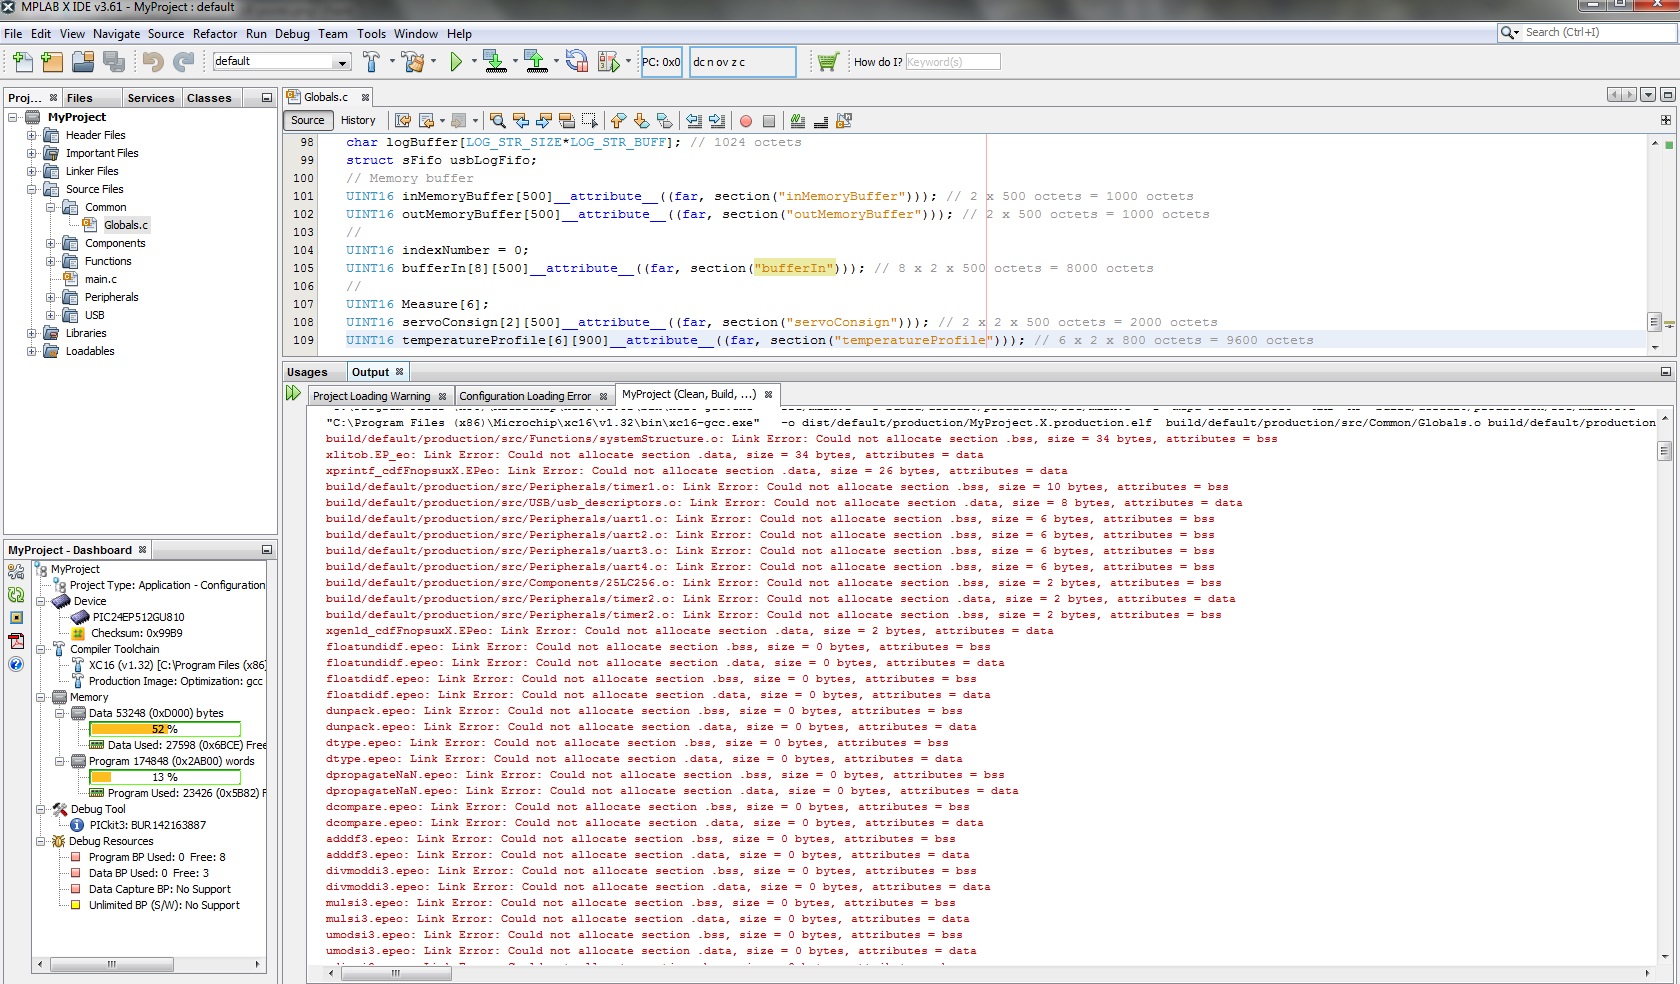Click the Comment editor toolbar icon

click(797, 121)
